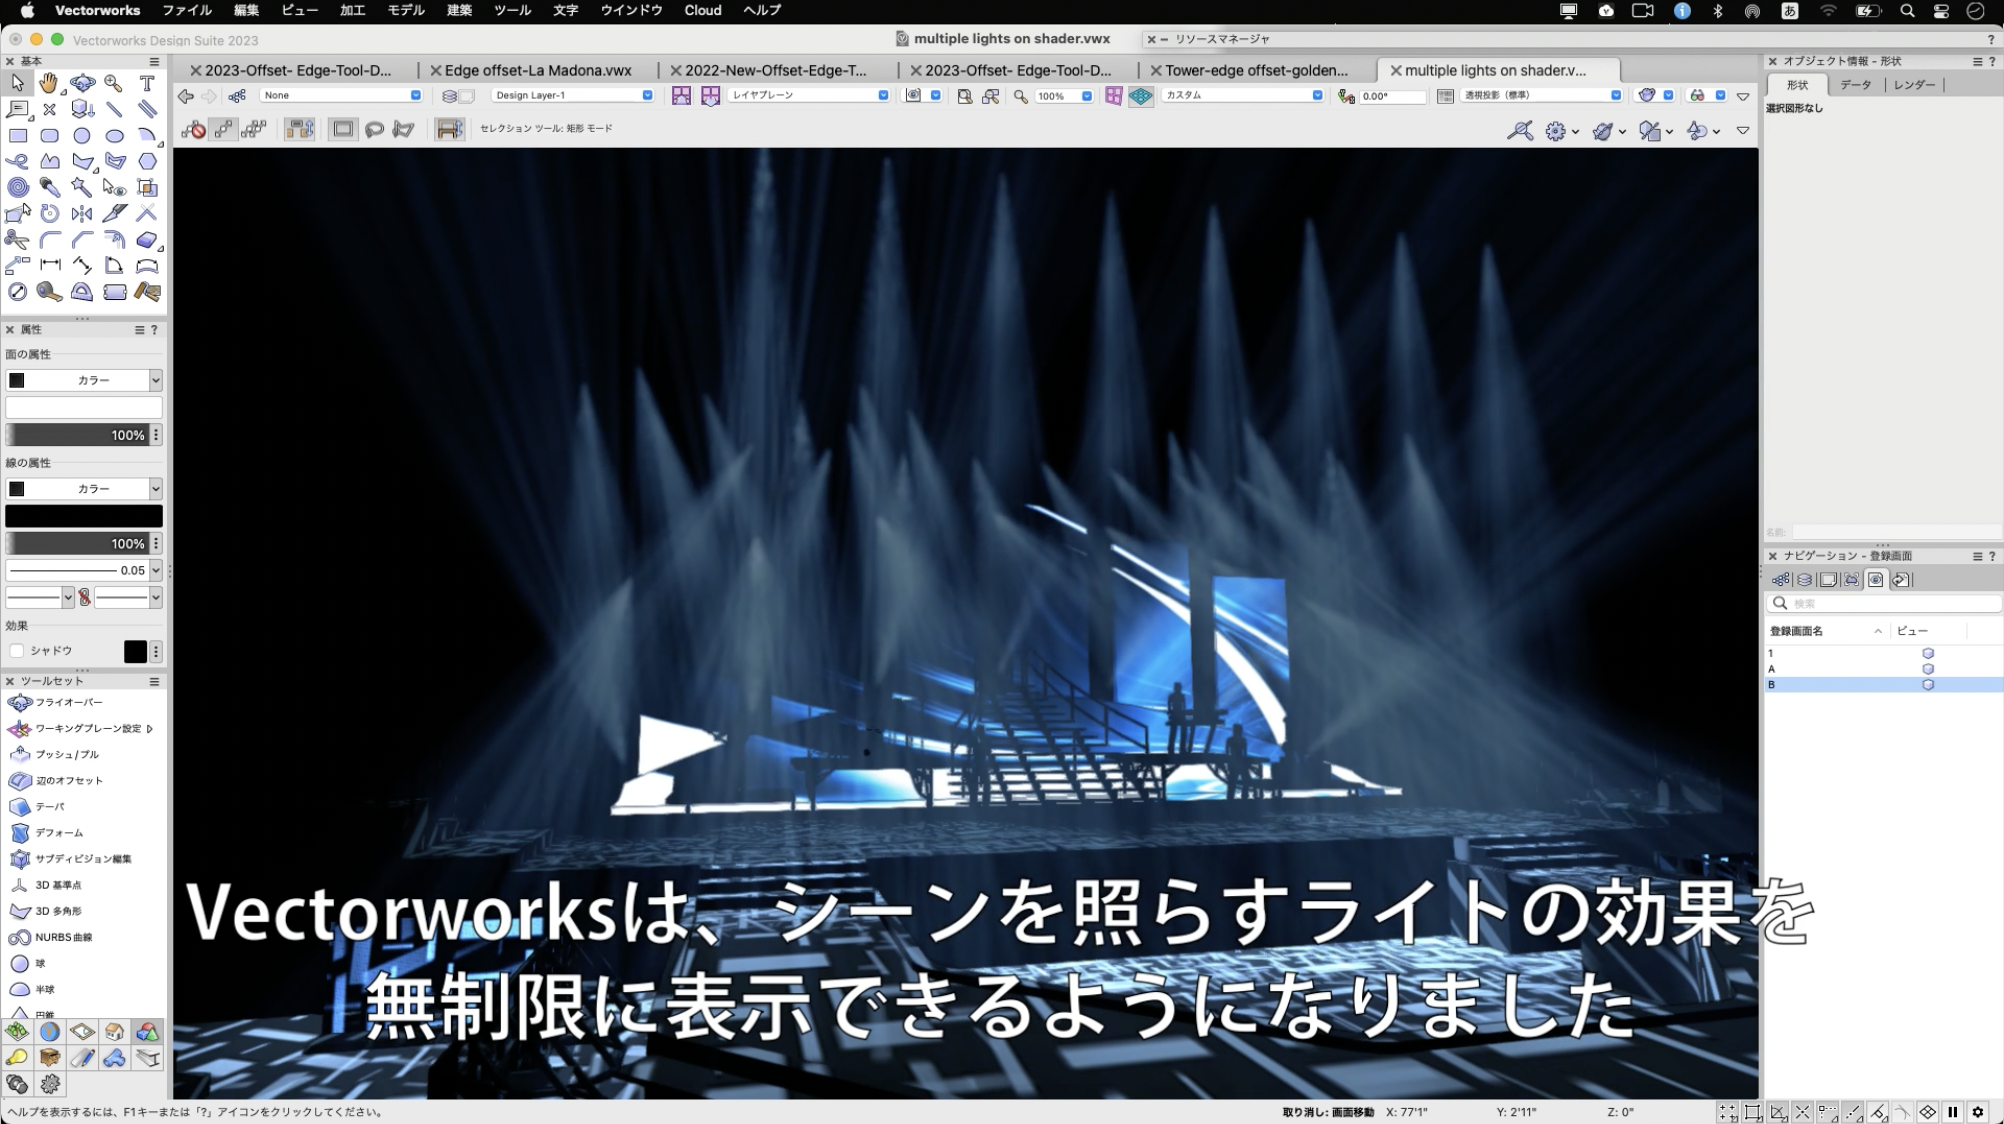Select the Zoom magnifier tool

coord(114,83)
